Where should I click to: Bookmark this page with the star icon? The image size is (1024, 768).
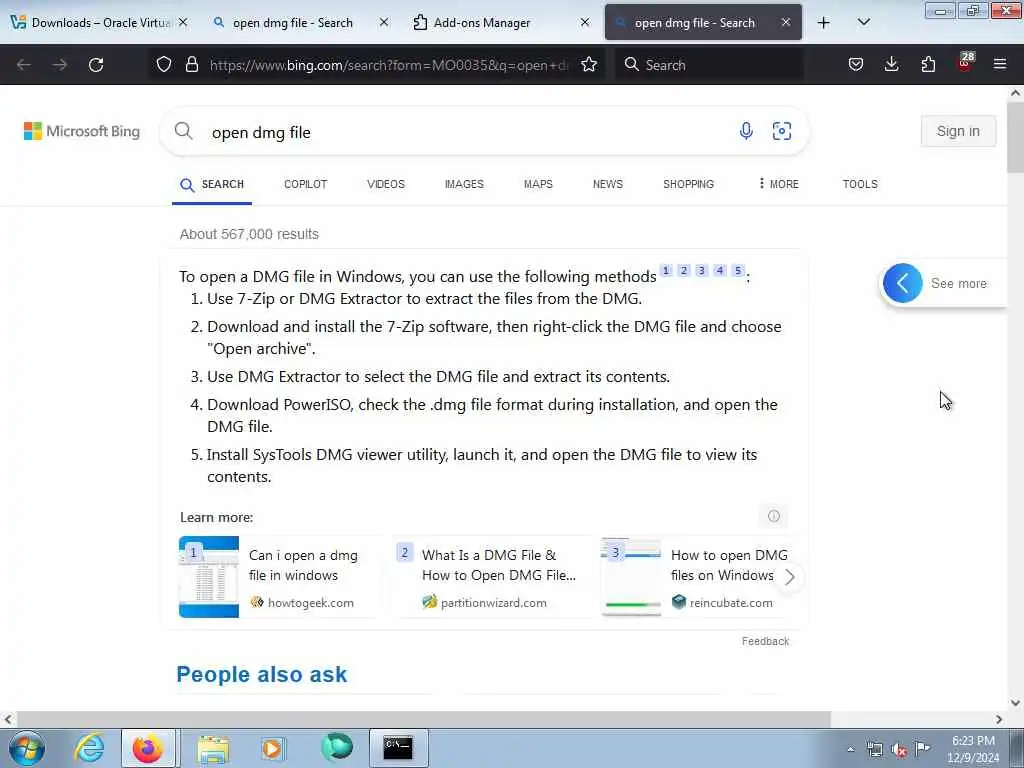tap(589, 64)
